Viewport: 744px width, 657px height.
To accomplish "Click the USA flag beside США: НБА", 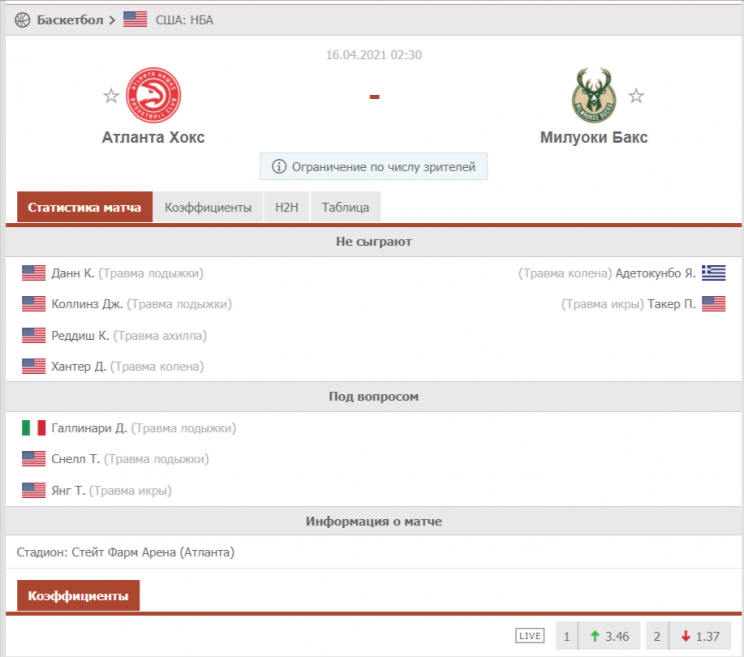I will tap(135, 19).
